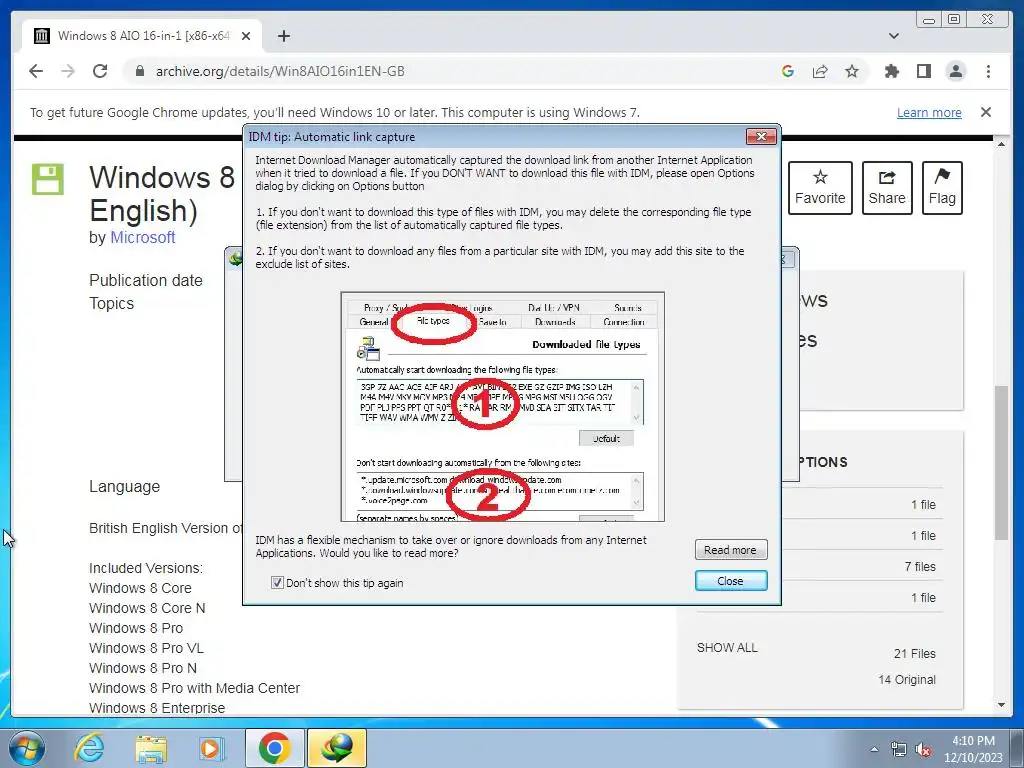Open Chrome profile avatar
Viewport: 1024px width, 768px height.
956,71
